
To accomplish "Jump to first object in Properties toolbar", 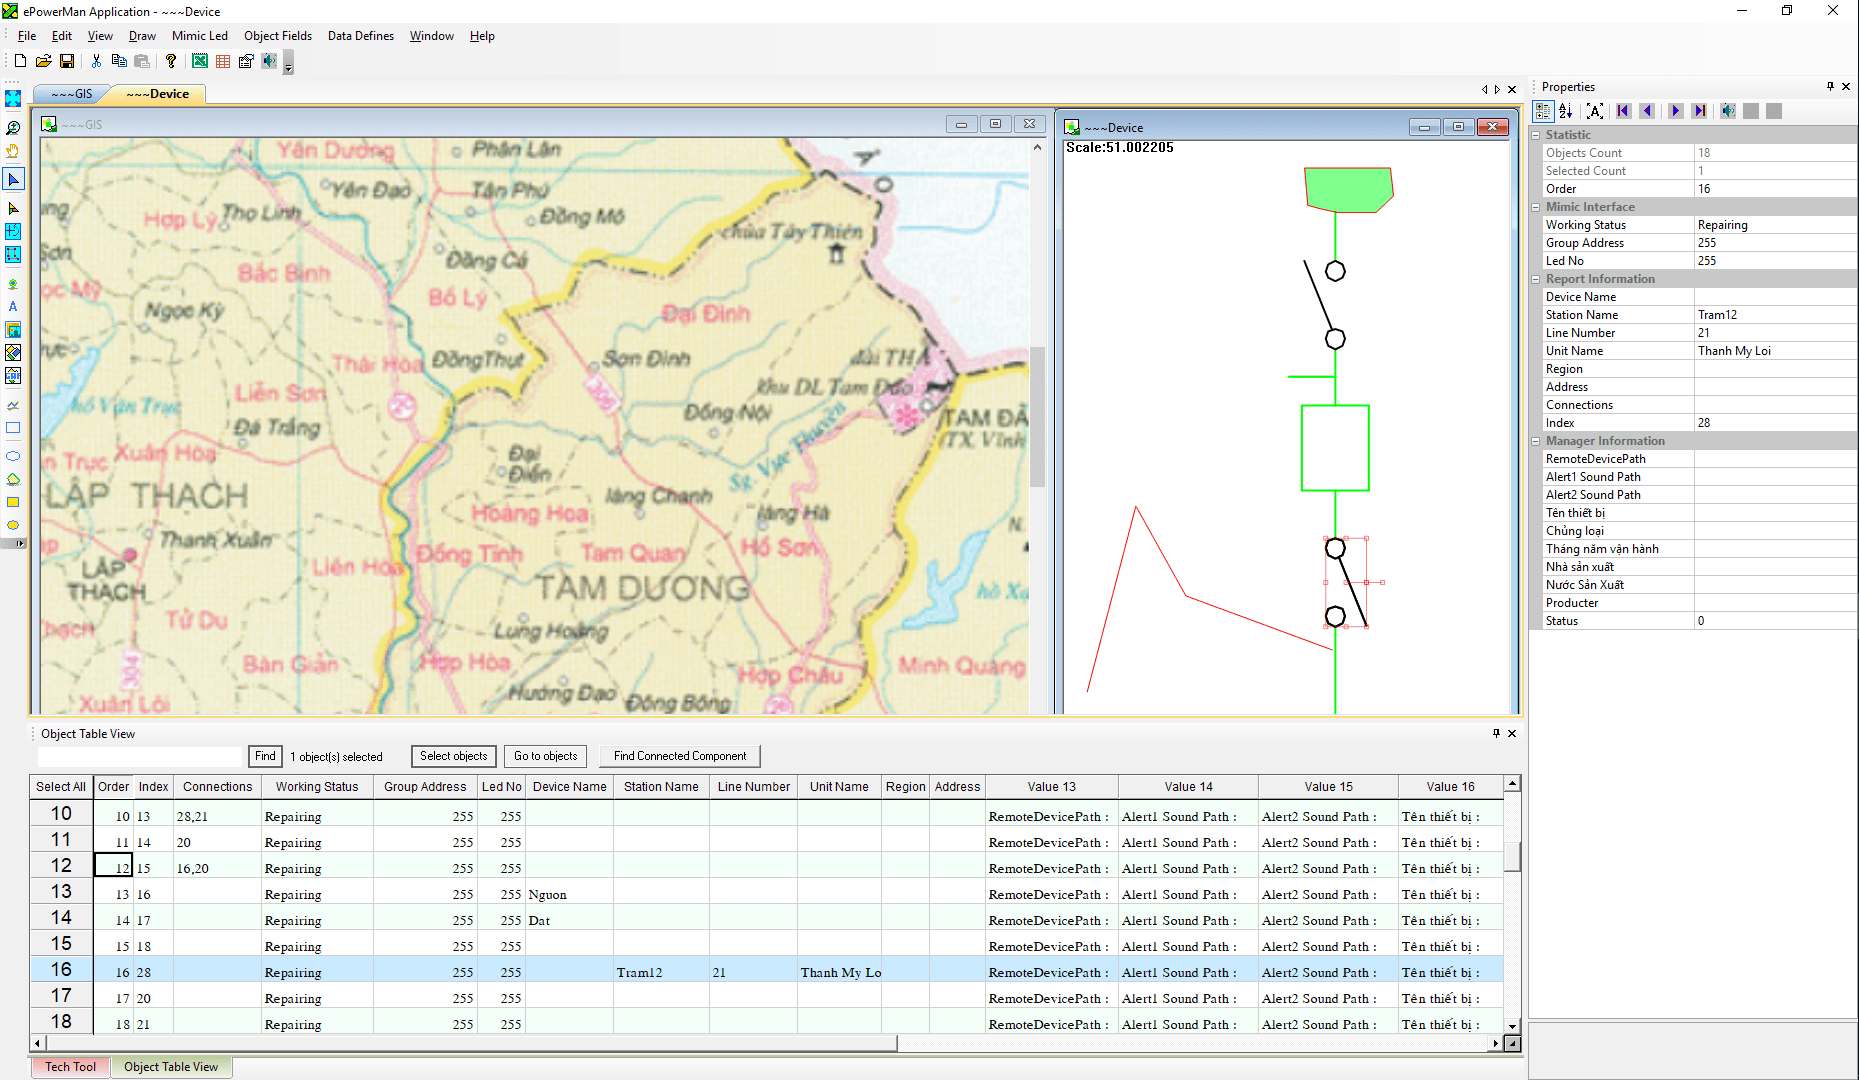I will (1623, 111).
